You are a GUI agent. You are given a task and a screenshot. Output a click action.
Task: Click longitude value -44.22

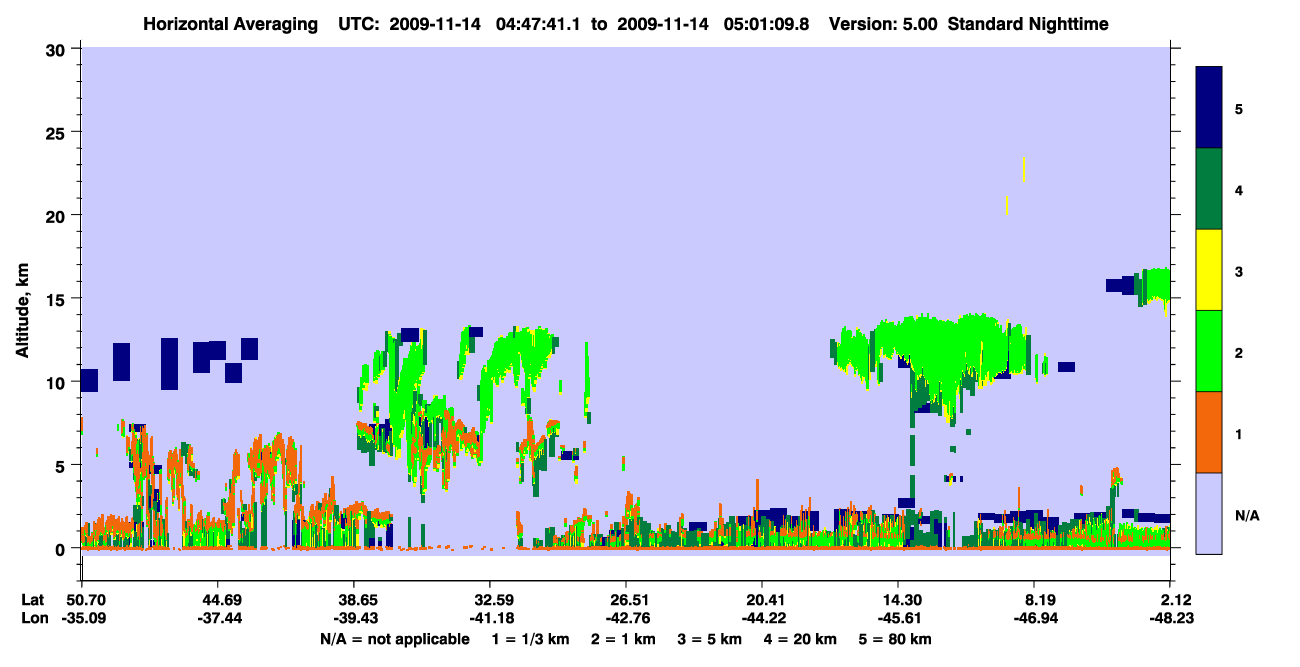(x=762, y=618)
